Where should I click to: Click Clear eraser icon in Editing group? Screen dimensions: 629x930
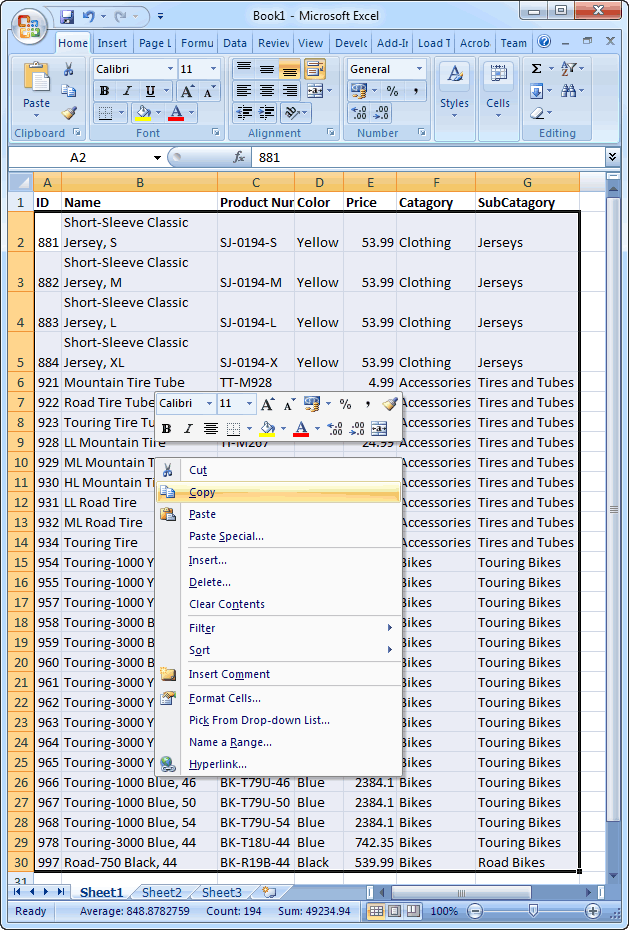click(x=537, y=113)
